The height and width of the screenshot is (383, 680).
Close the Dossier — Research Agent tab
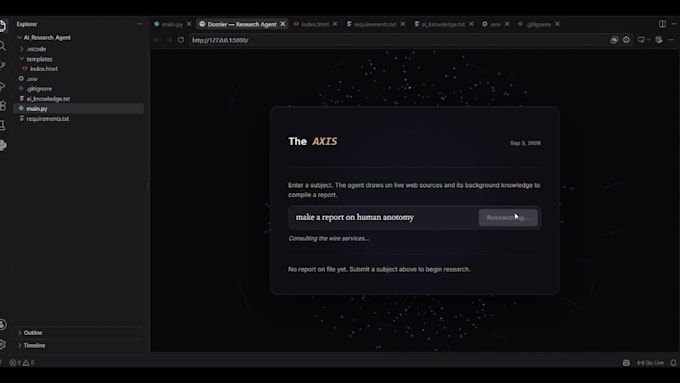pos(283,24)
